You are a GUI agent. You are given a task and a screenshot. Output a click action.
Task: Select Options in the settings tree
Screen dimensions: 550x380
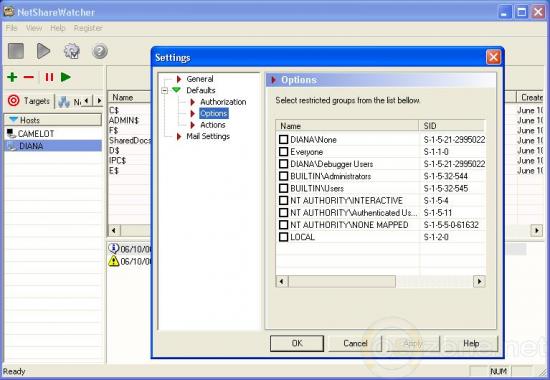[214, 113]
